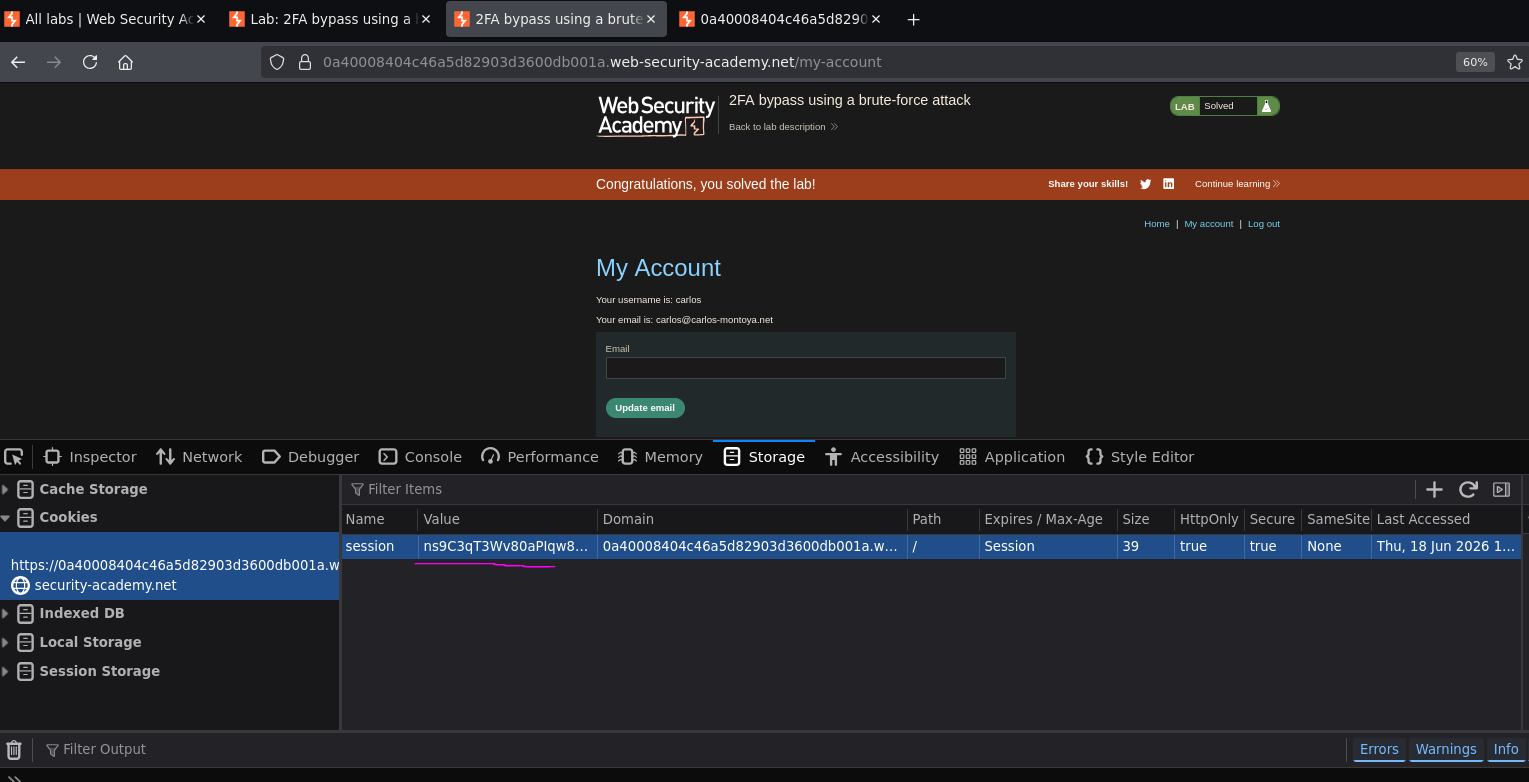Click the padlock site security icon
This screenshot has width=1529, height=782.
coord(305,62)
